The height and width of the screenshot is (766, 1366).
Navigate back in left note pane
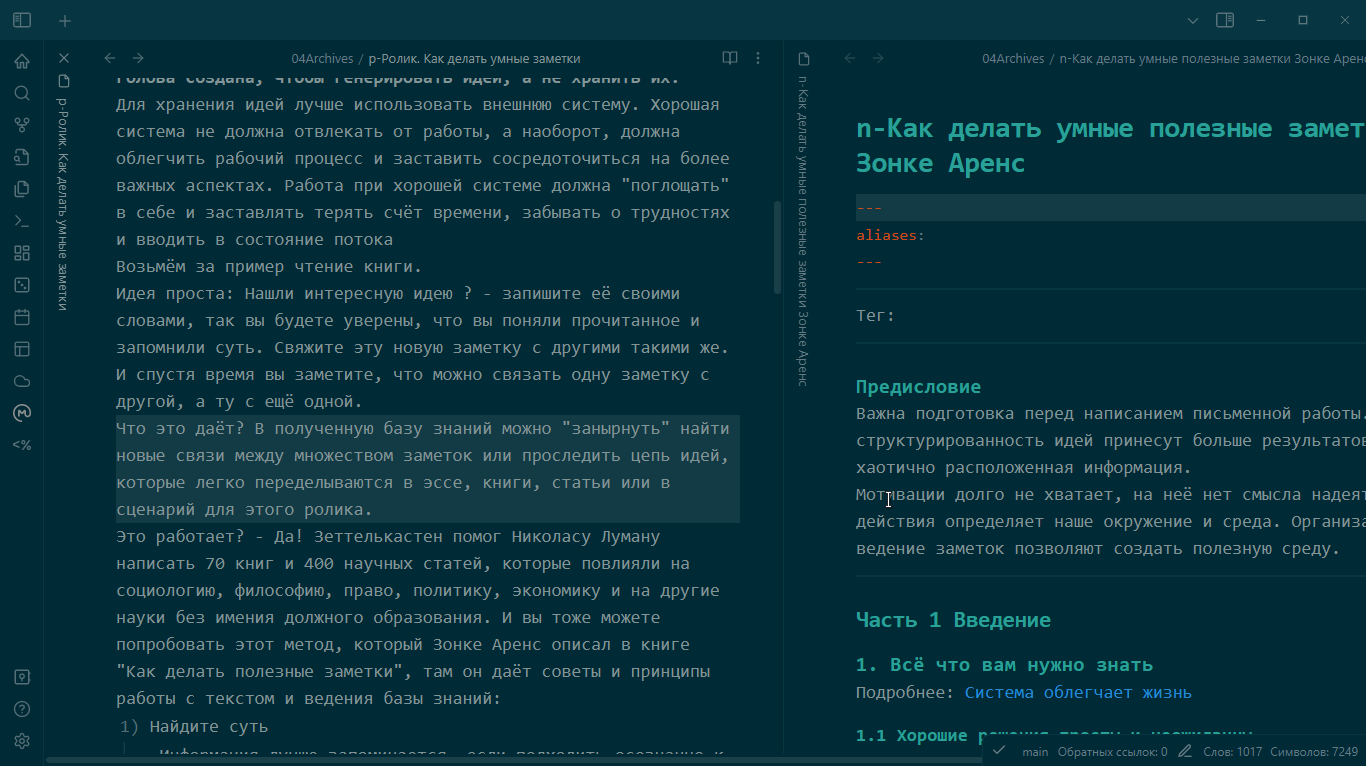pyautogui.click(x=110, y=58)
